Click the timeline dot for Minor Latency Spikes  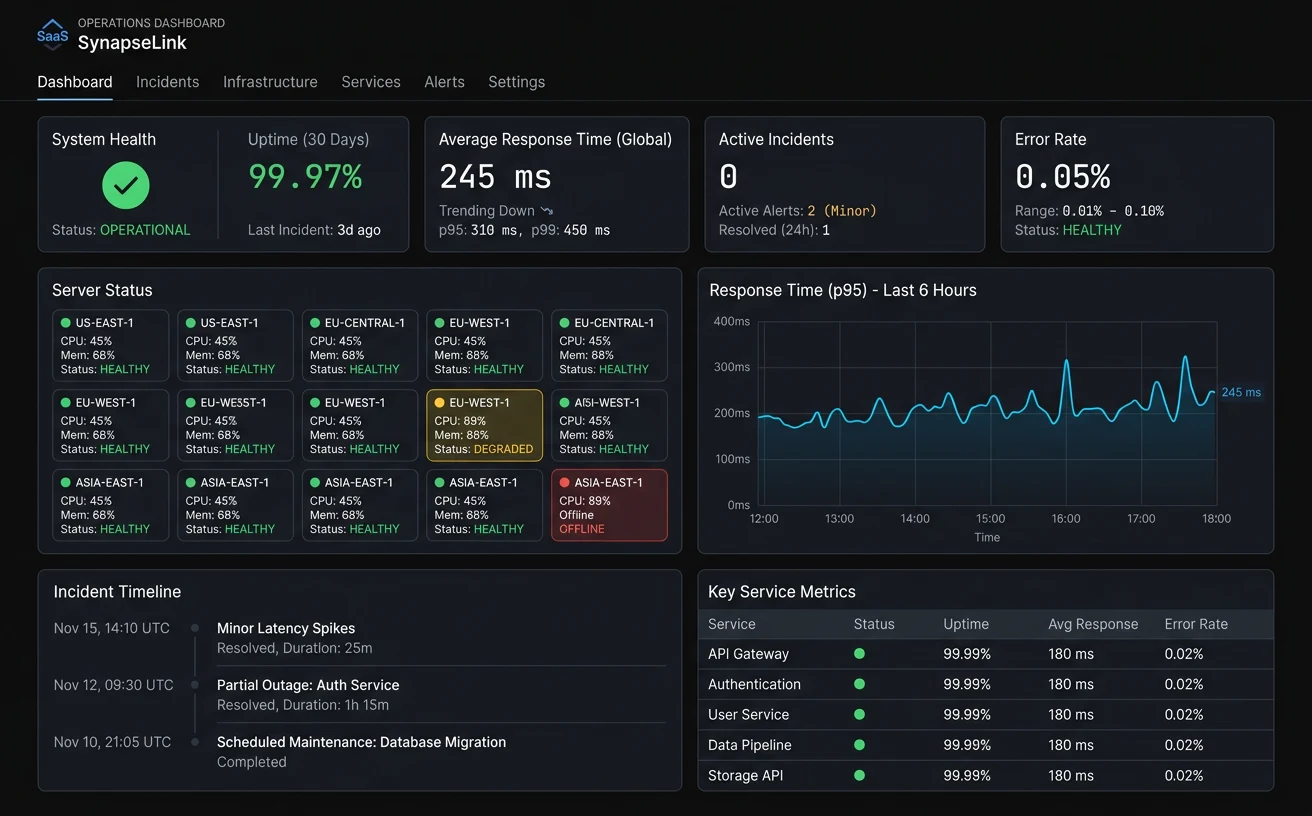[x=195, y=628]
